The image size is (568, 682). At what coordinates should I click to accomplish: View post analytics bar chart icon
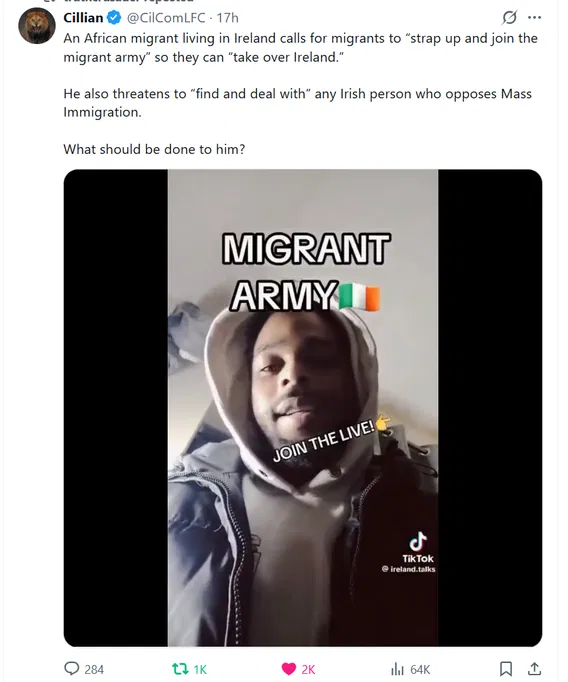[398, 669]
